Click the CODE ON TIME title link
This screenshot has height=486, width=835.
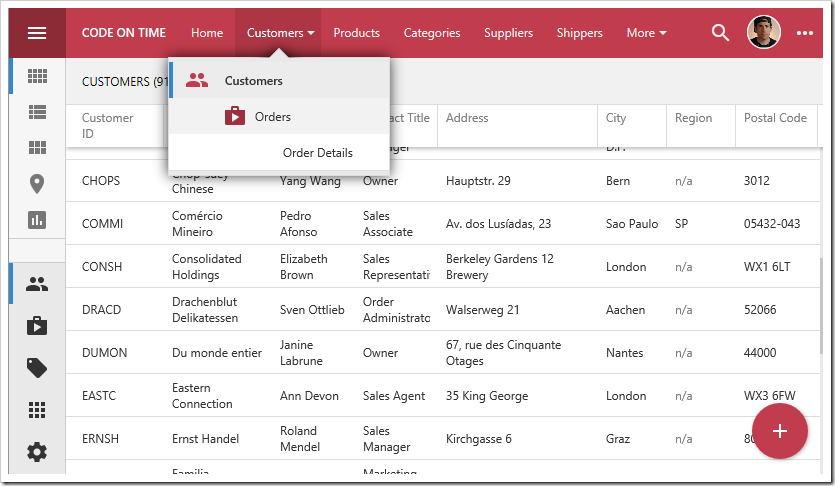(124, 33)
